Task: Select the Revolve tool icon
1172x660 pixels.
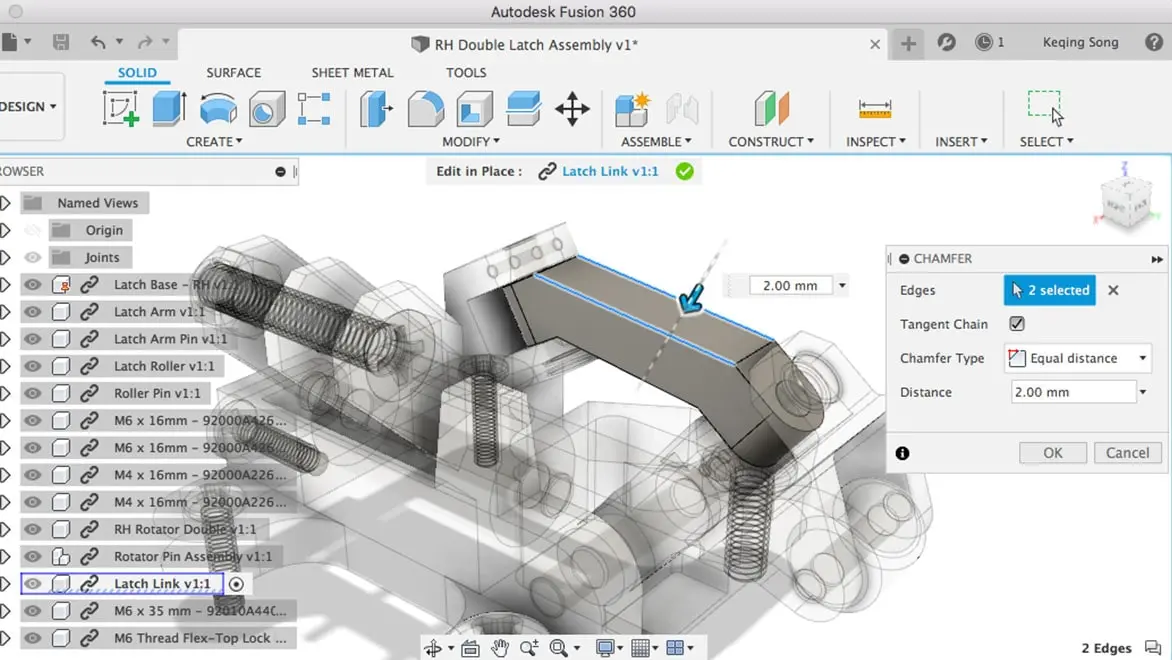Action: (218, 108)
